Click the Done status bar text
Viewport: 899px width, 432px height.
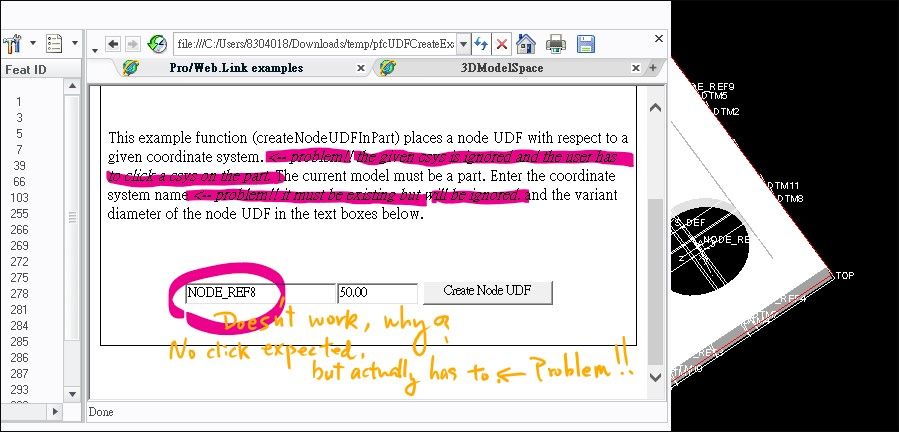101,412
